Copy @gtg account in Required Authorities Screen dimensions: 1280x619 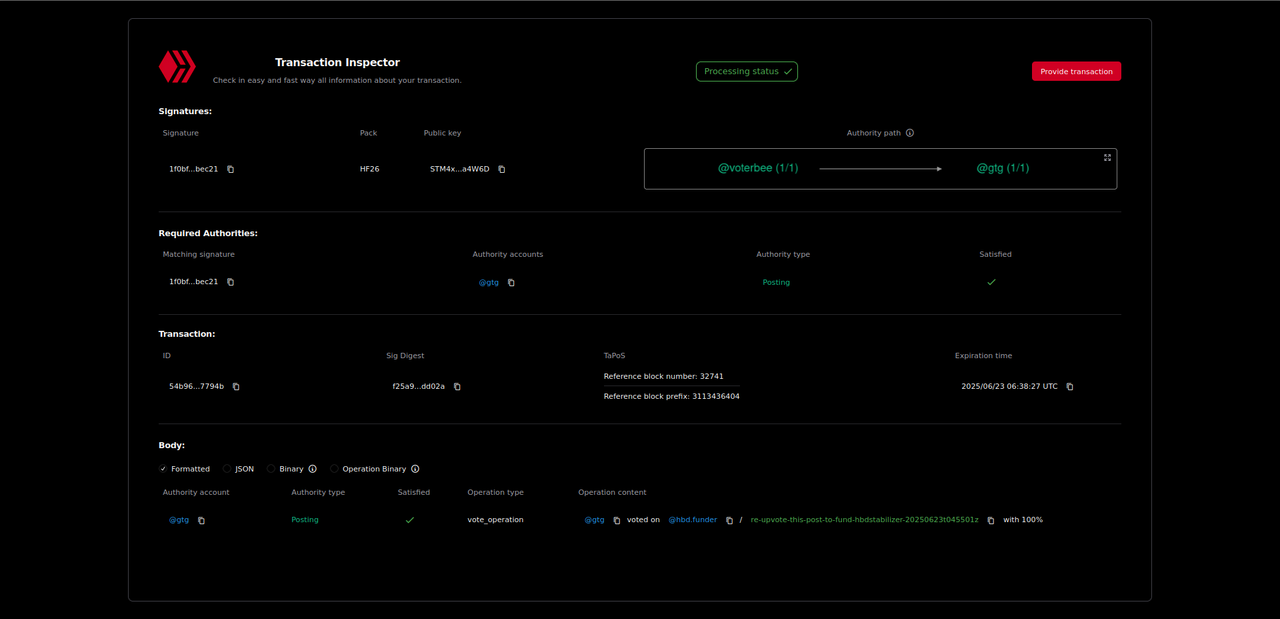pyautogui.click(x=511, y=283)
